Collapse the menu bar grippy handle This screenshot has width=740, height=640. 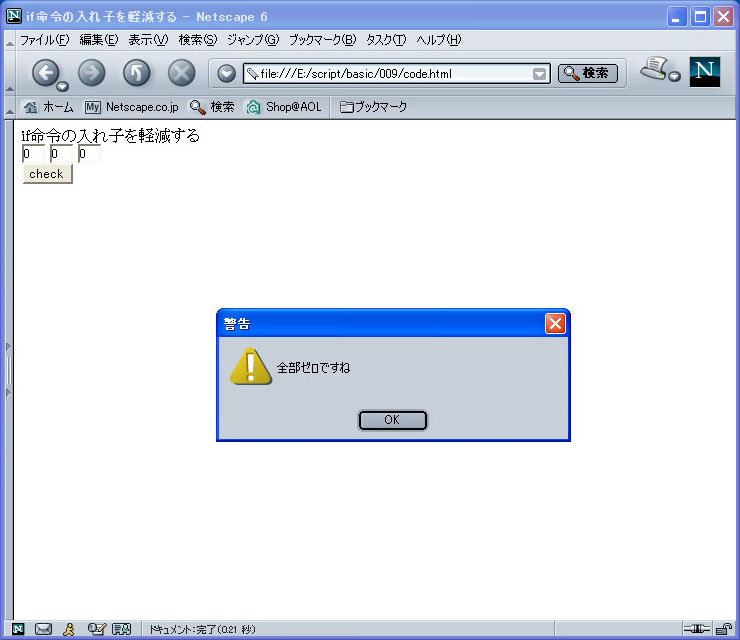pos(9,42)
